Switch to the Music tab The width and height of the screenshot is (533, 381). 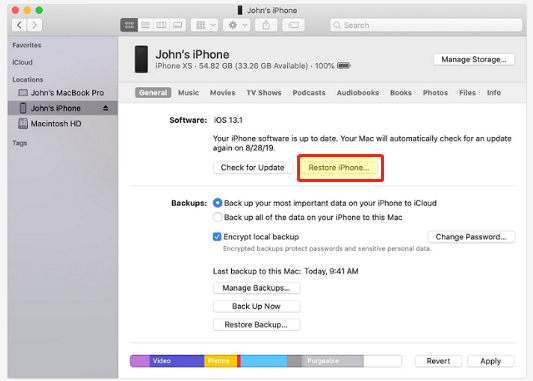click(x=188, y=92)
